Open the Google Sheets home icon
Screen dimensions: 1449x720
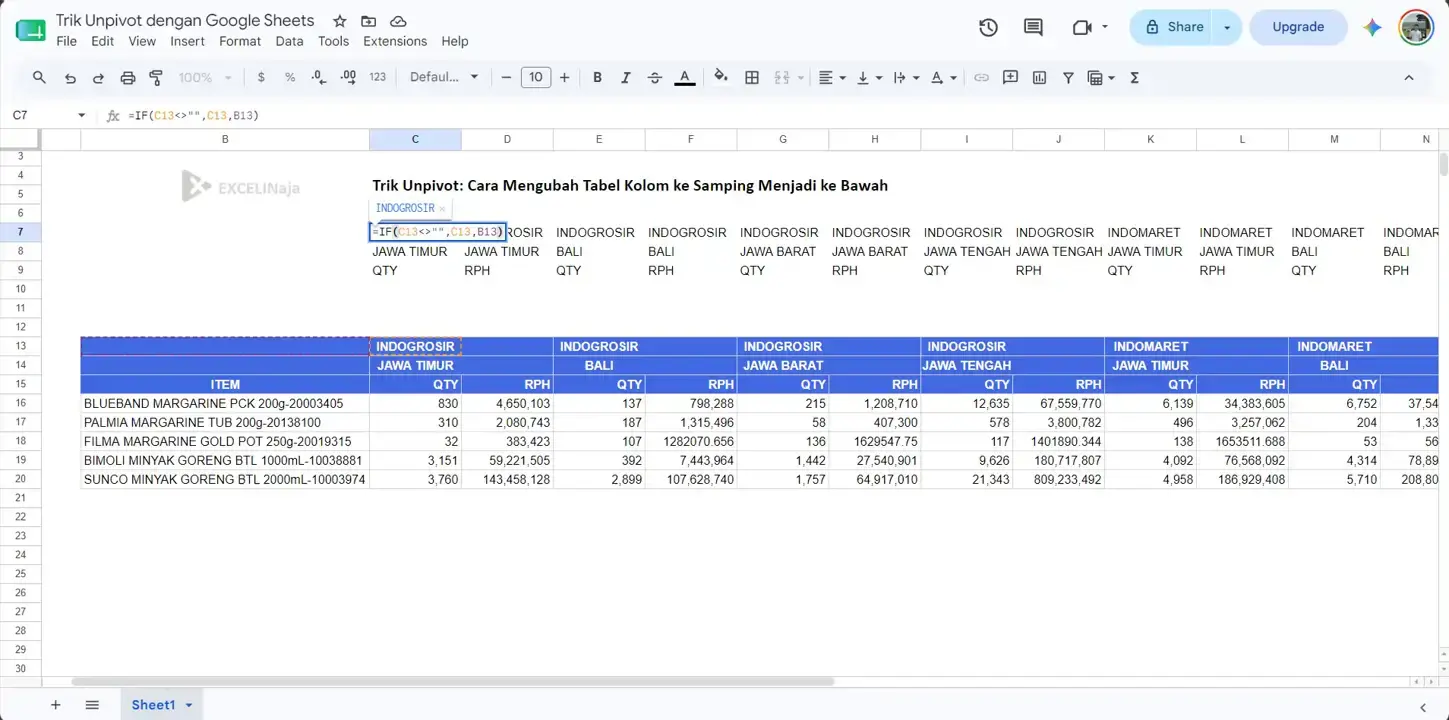[x=30, y=29]
